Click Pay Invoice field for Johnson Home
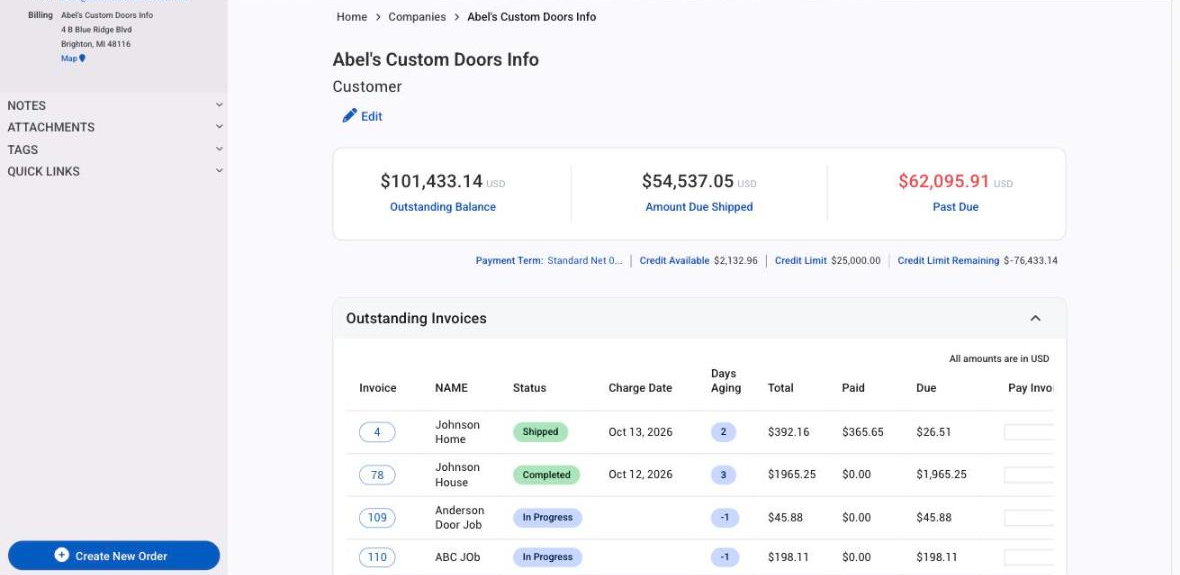Screen dimensions: 1180x575 tap(1029, 432)
